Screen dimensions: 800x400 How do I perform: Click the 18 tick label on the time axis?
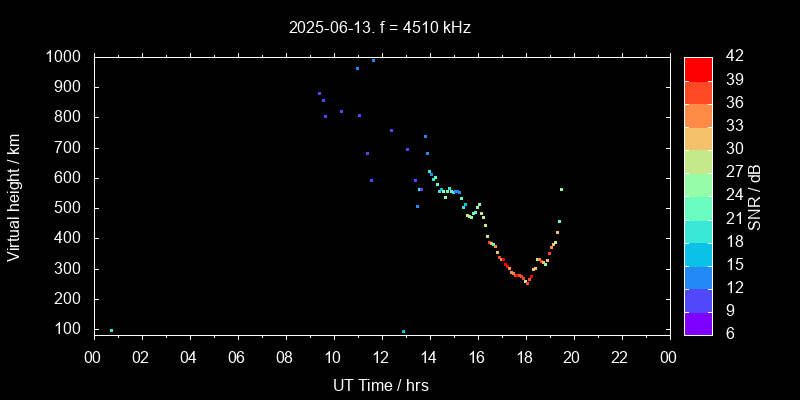point(525,357)
